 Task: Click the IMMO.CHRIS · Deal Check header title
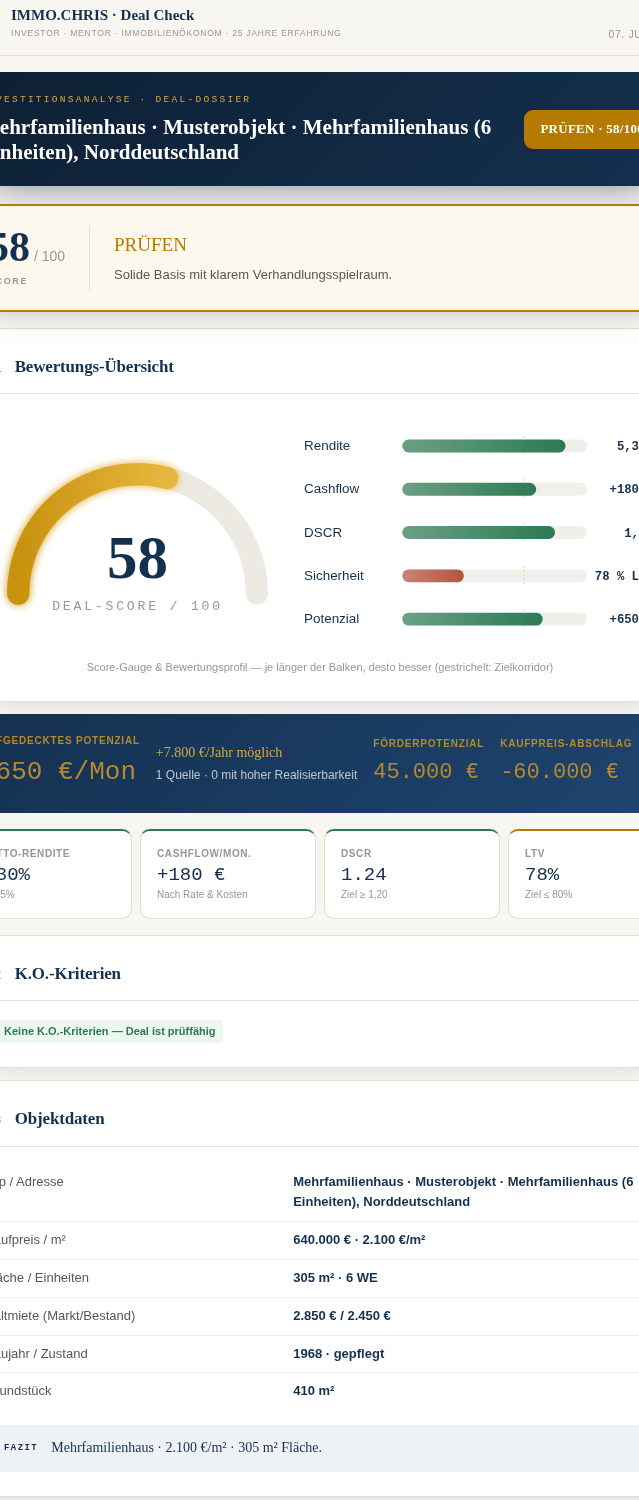pyautogui.click(x=103, y=15)
